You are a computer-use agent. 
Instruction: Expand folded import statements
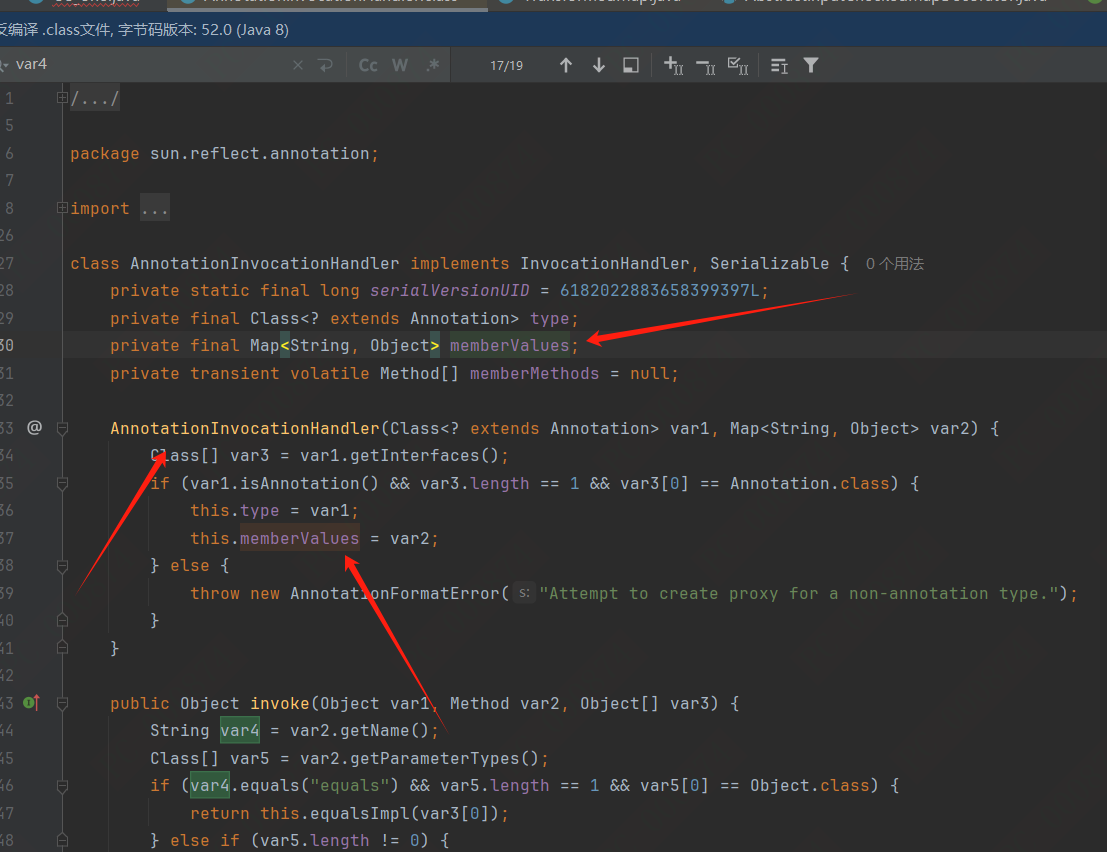pos(61,208)
